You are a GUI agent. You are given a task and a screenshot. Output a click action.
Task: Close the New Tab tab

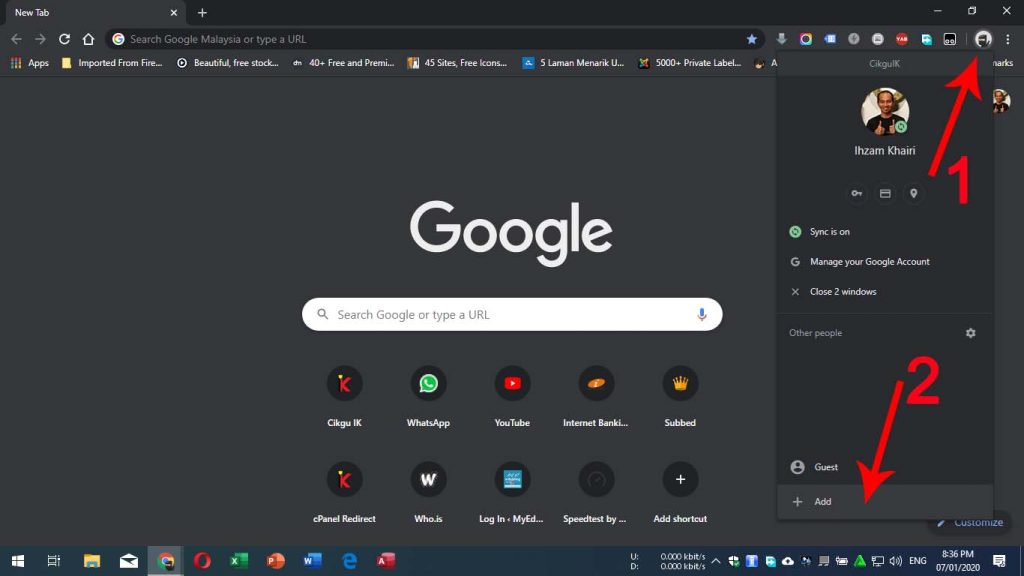[x=174, y=12]
